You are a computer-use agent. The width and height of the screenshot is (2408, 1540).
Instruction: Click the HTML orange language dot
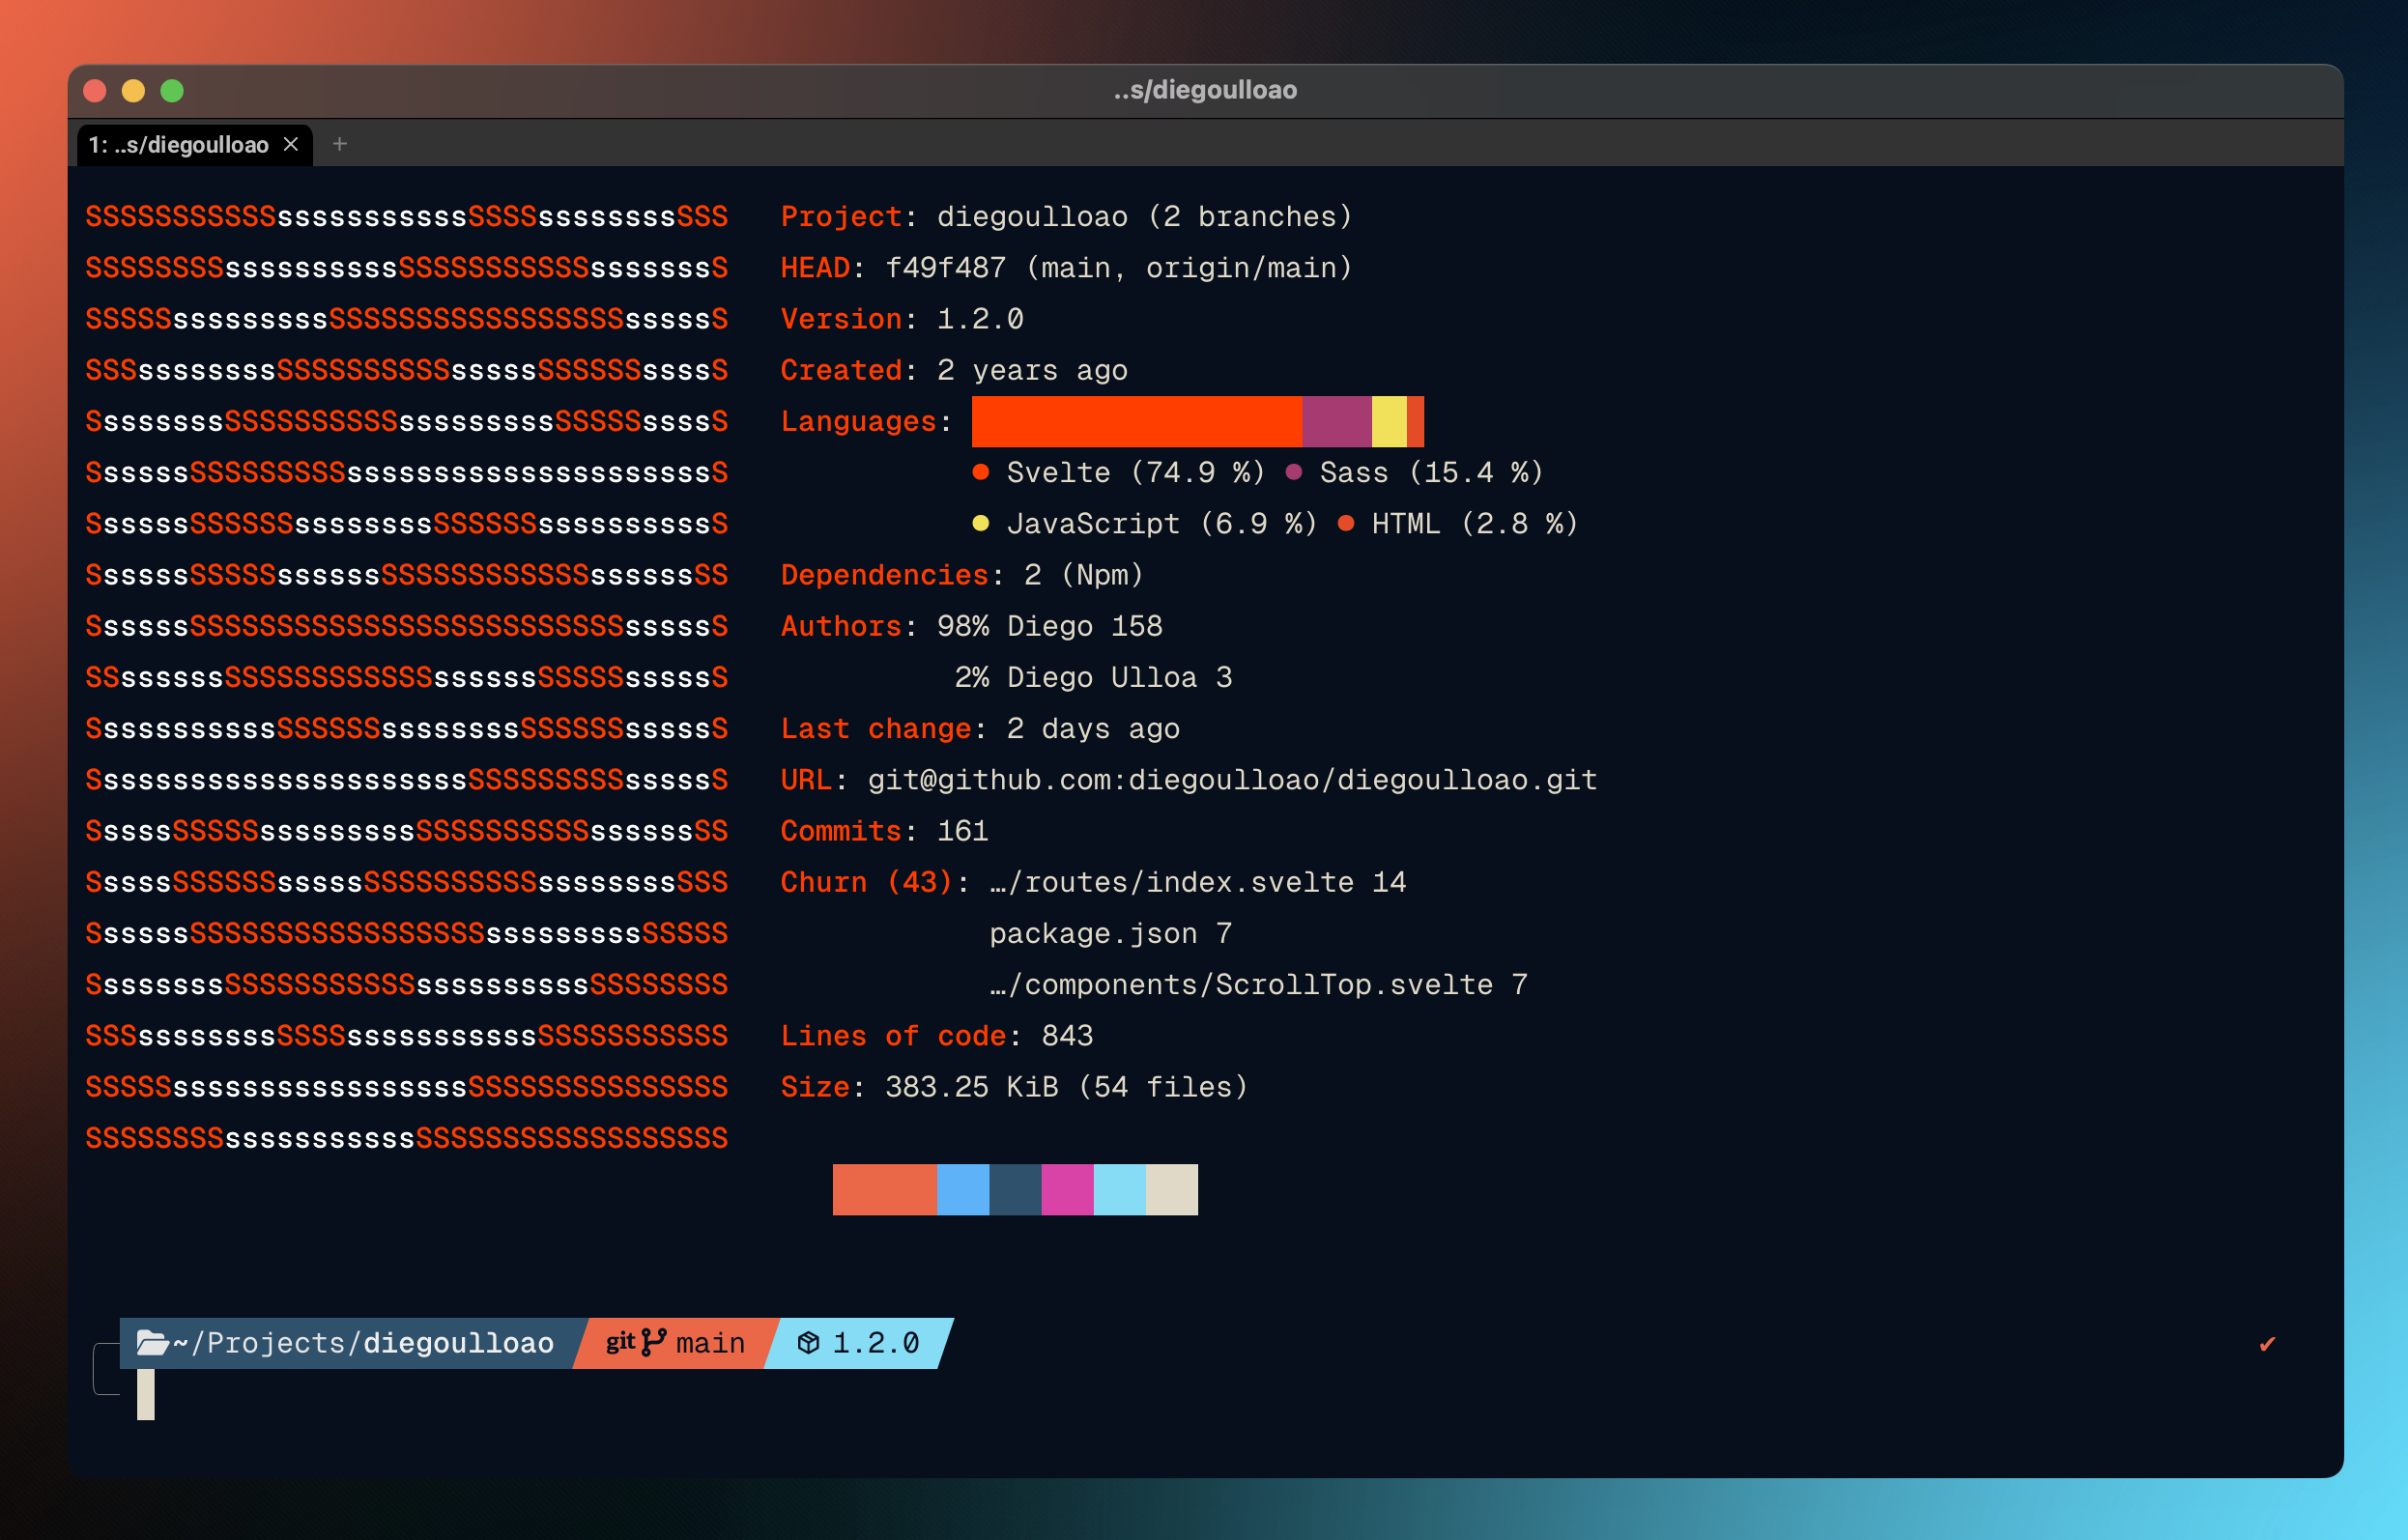1346,523
